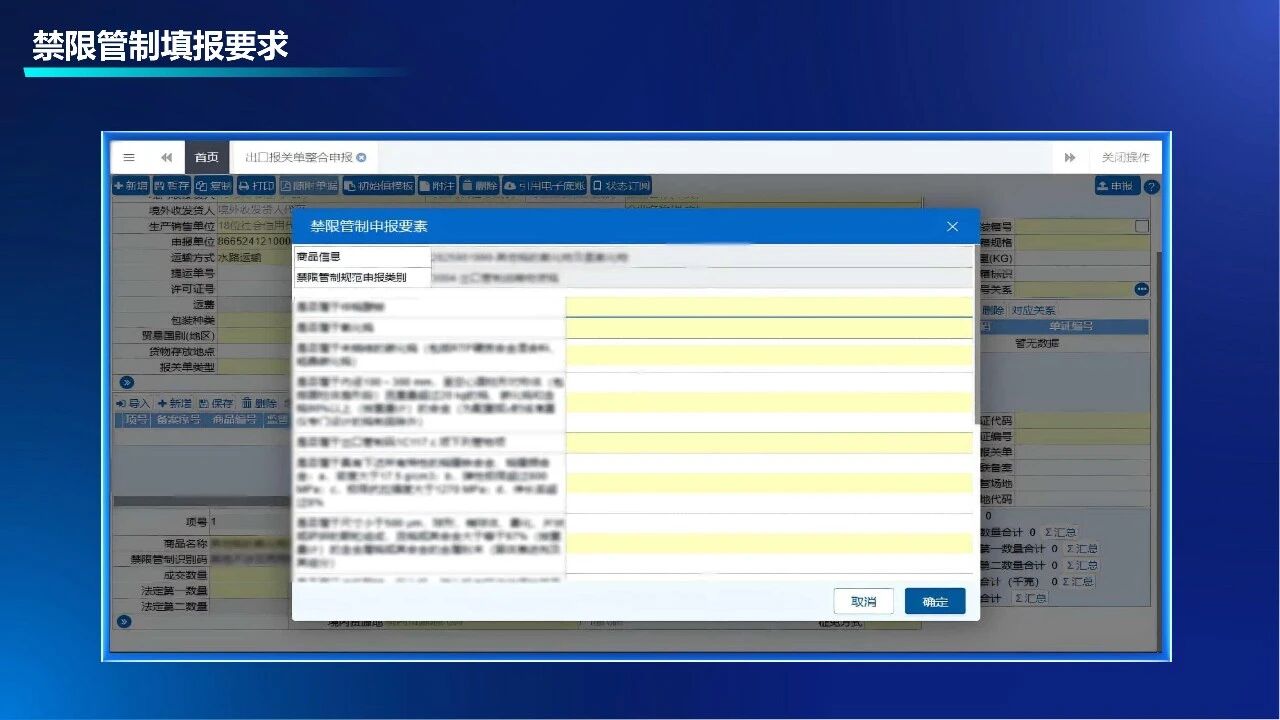Click the blue question mark help icon
Screen dimensions: 1280x720
[x=1152, y=187]
